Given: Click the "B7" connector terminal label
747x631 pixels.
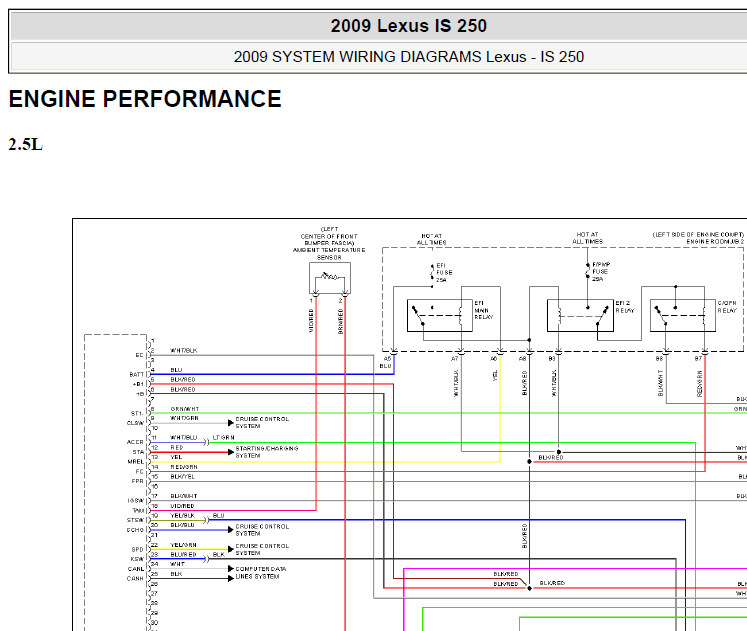Looking at the screenshot, I should point(698,359).
